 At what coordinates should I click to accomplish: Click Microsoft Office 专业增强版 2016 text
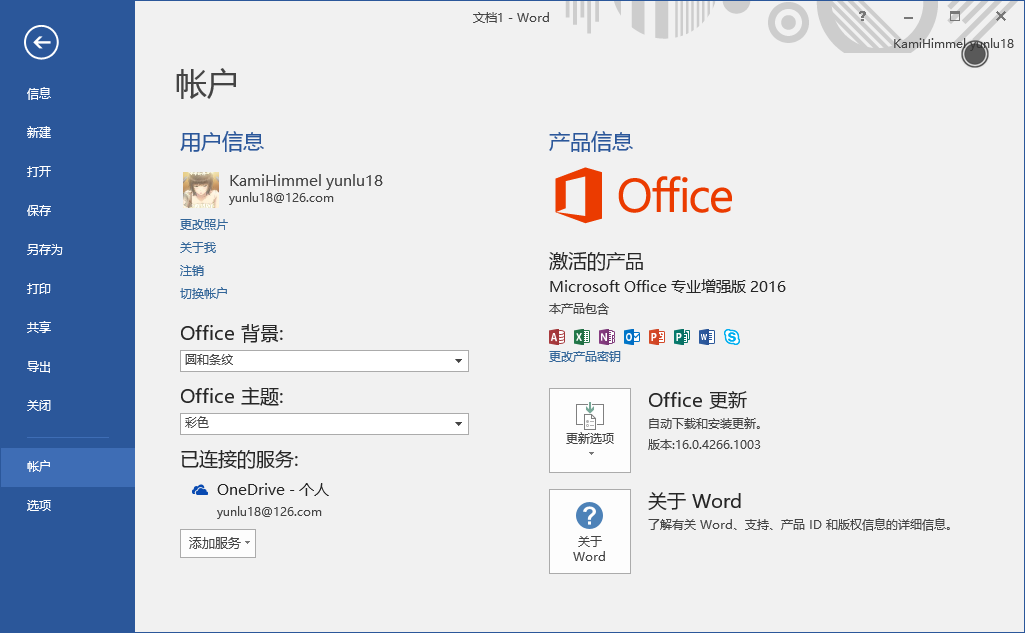[667, 286]
